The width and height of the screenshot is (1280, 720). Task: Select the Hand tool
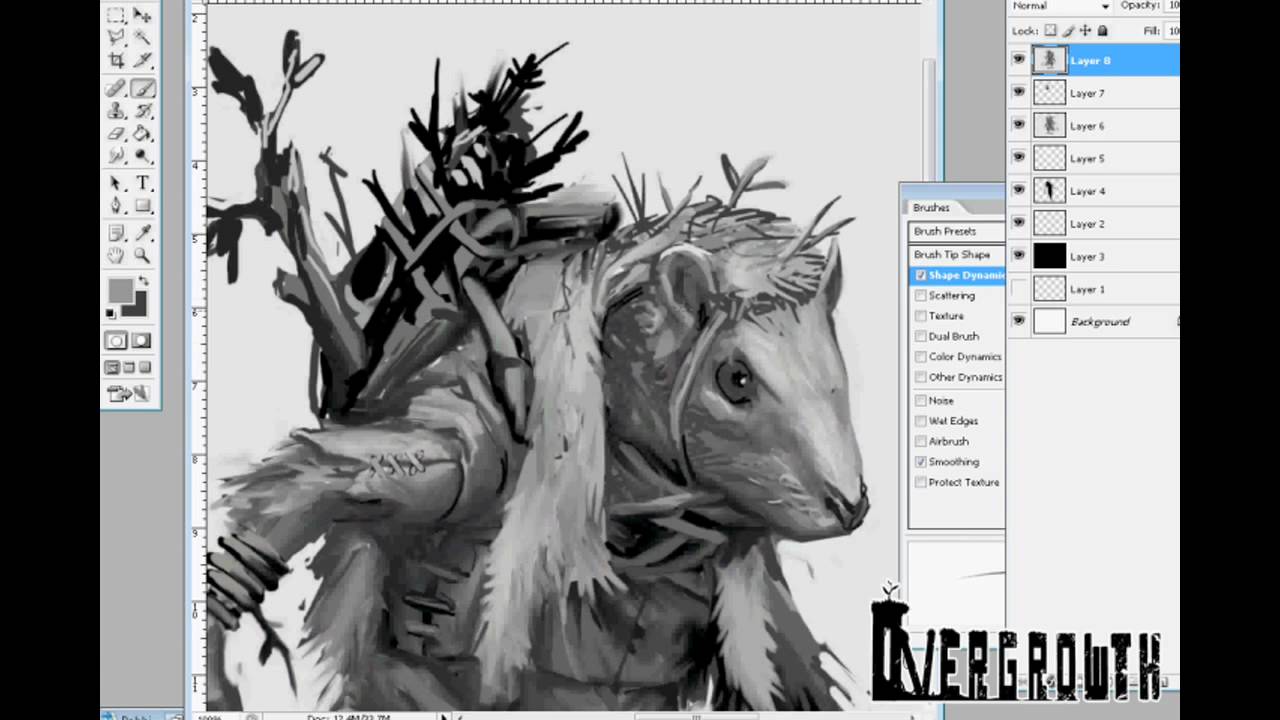click(117, 256)
